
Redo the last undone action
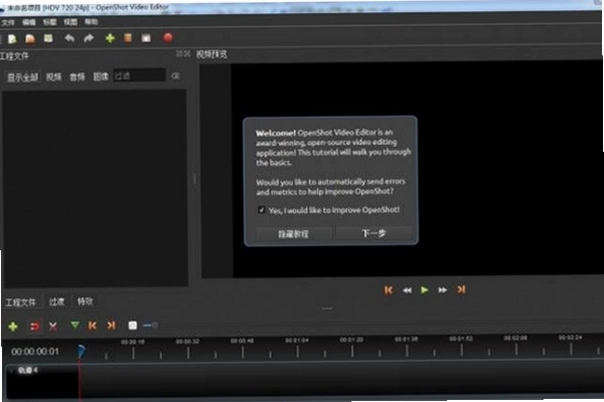(x=89, y=38)
